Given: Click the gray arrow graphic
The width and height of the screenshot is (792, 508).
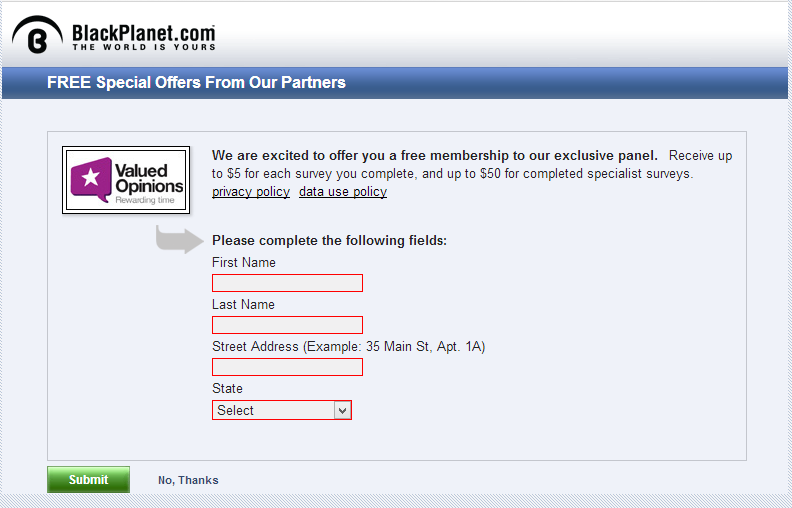Looking at the screenshot, I should 180,239.
